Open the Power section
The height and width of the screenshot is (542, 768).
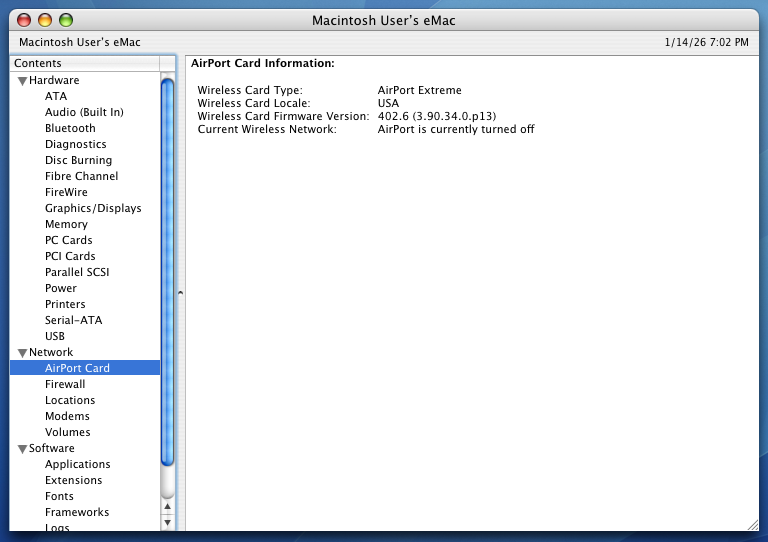click(61, 288)
